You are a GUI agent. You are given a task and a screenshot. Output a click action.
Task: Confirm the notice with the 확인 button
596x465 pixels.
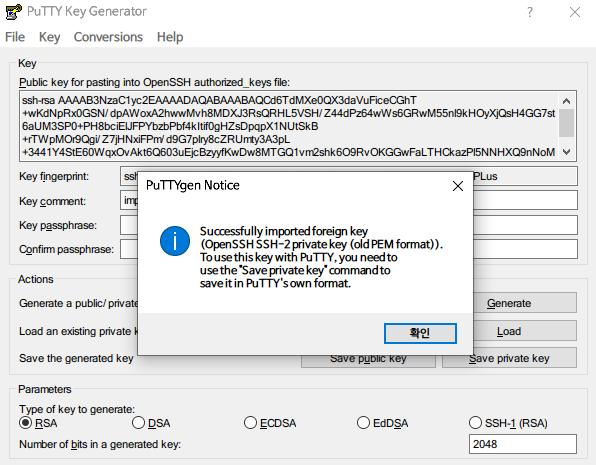420,333
